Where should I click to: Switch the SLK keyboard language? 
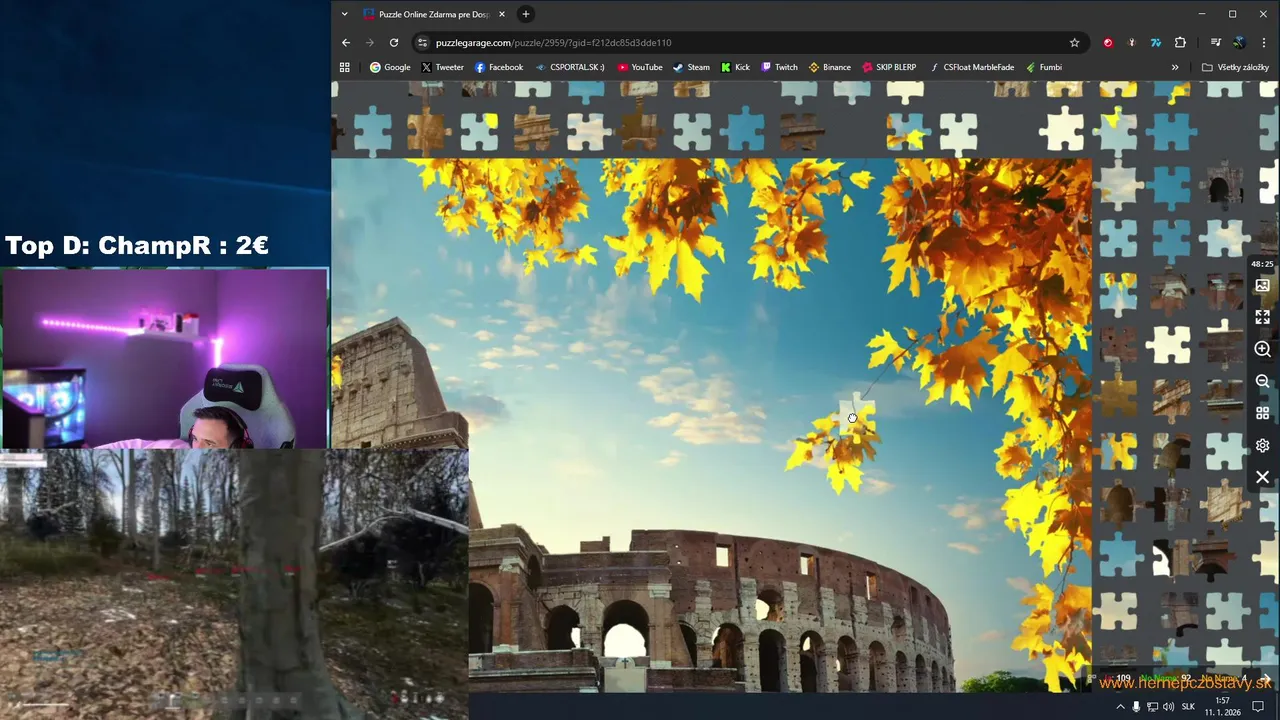click(x=1188, y=706)
